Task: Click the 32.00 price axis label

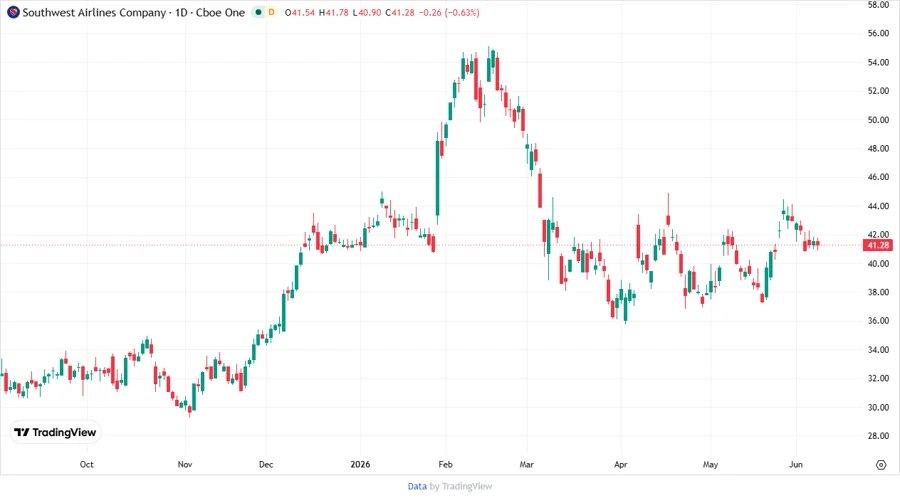Action: (x=878, y=378)
